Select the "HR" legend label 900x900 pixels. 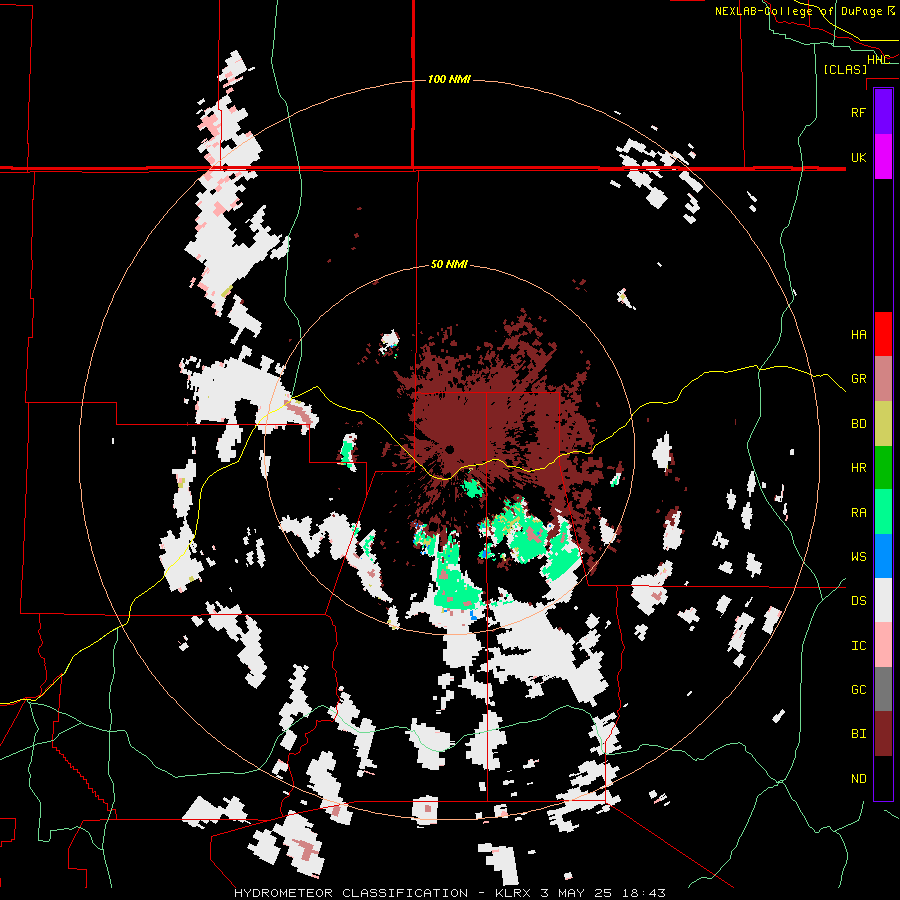pyautogui.click(x=858, y=468)
